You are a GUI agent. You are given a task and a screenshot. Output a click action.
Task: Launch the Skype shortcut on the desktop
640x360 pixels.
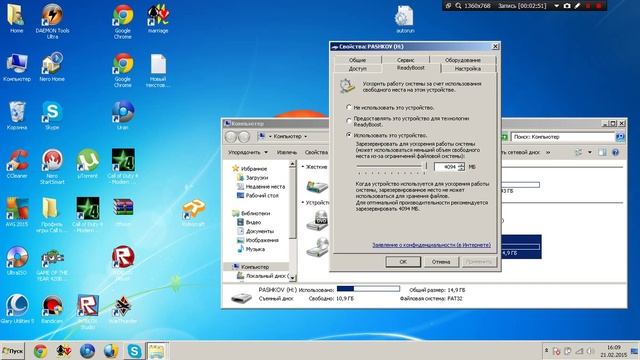[x=52, y=116]
